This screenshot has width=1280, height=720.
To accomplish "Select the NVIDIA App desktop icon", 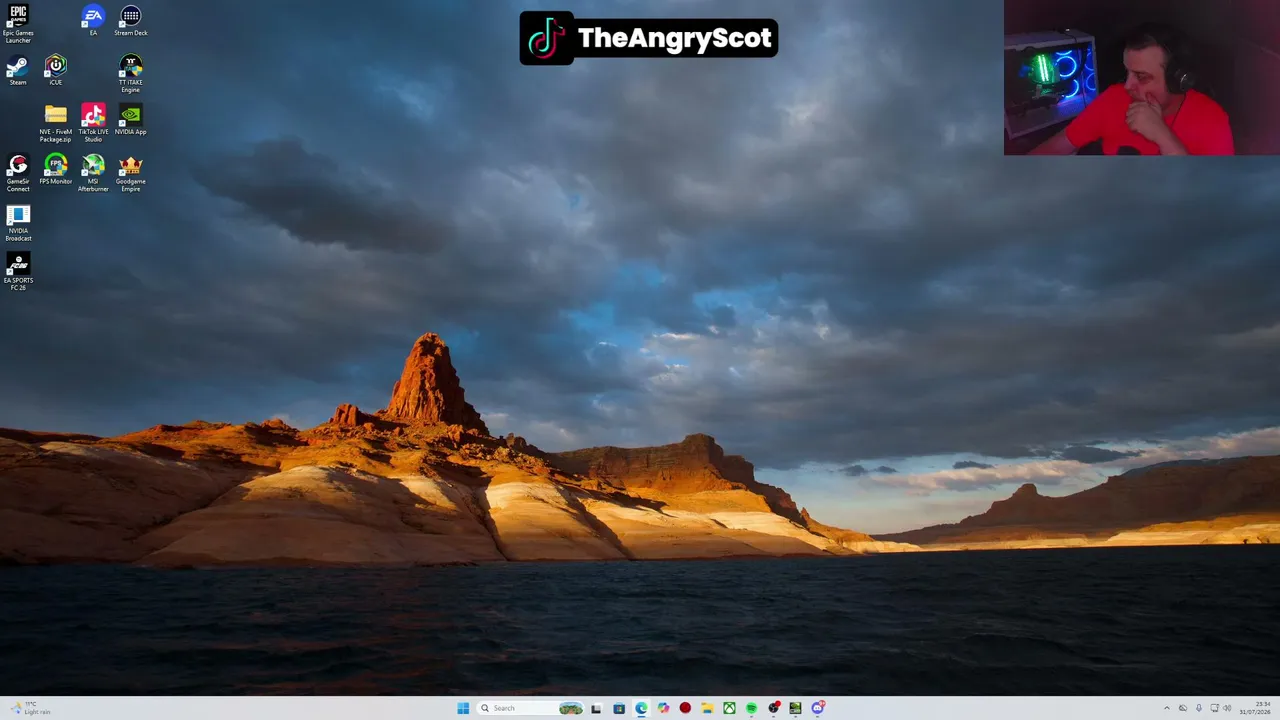I will coord(131,120).
